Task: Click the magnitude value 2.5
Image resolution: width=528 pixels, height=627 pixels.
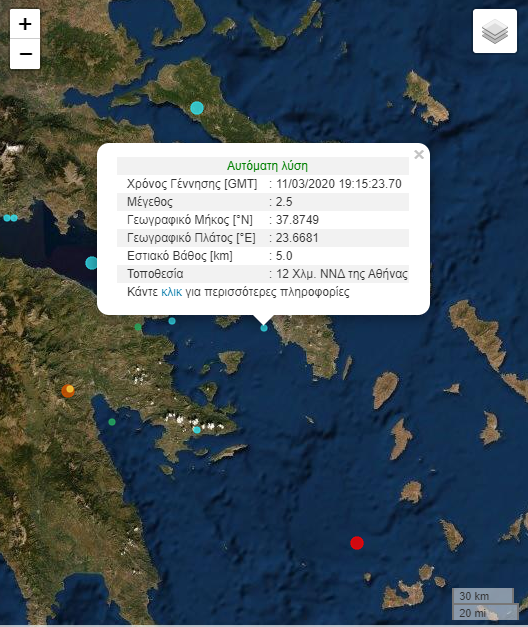Action: pos(284,202)
